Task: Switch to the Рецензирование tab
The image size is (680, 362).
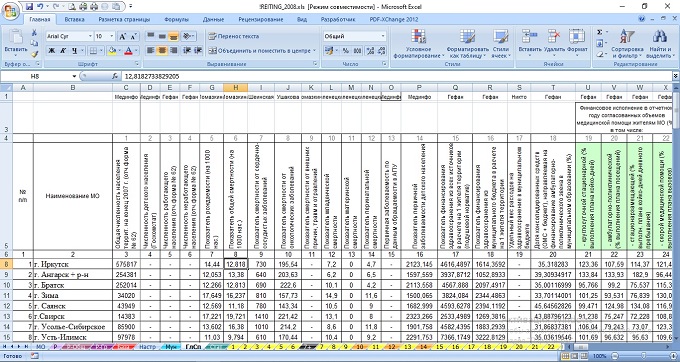Action: click(x=261, y=20)
